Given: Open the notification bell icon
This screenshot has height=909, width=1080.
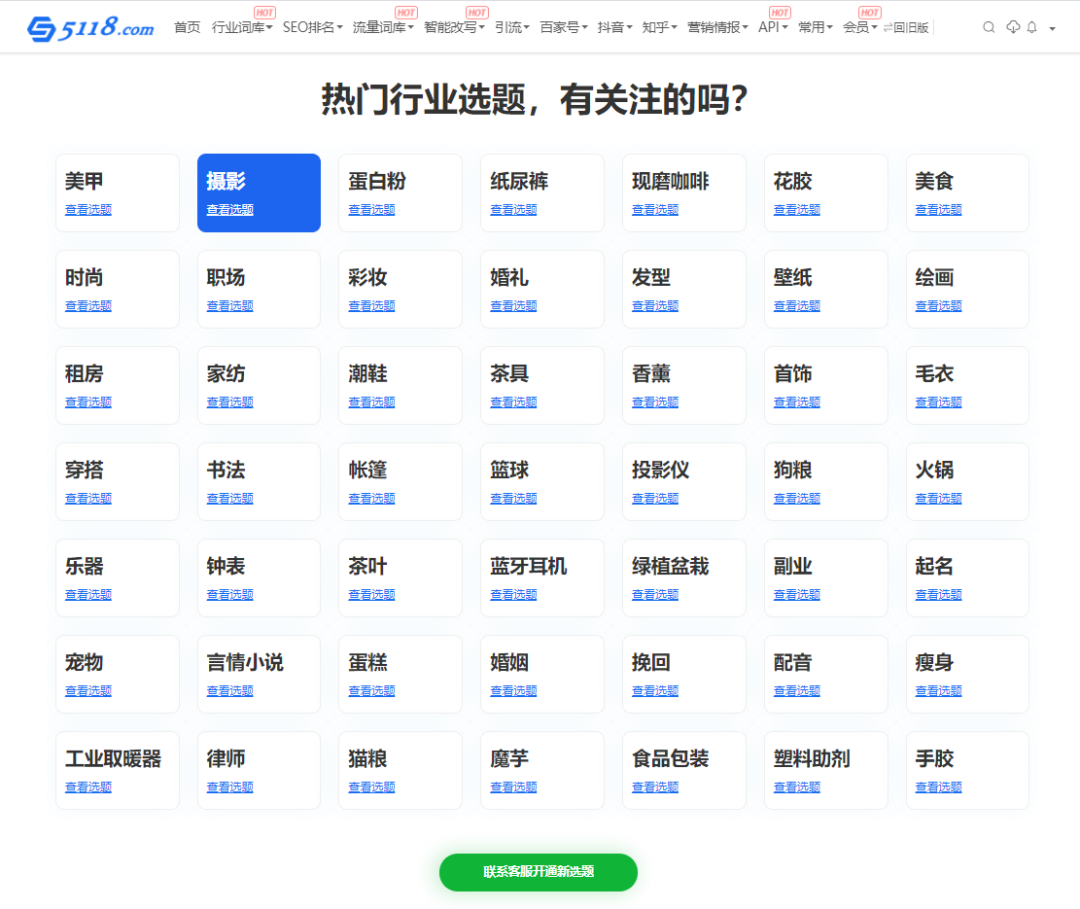Looking at the screenshot, I should 1032,28.
